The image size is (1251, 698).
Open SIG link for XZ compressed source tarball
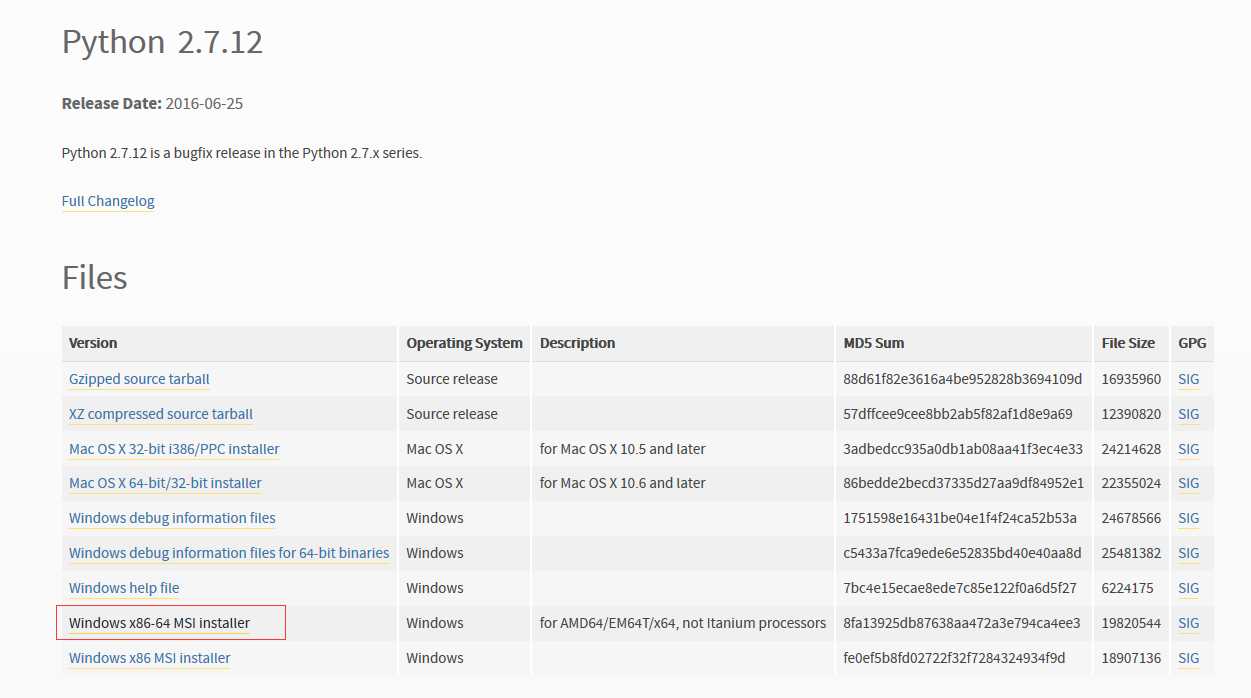[x=1188, y=414]
